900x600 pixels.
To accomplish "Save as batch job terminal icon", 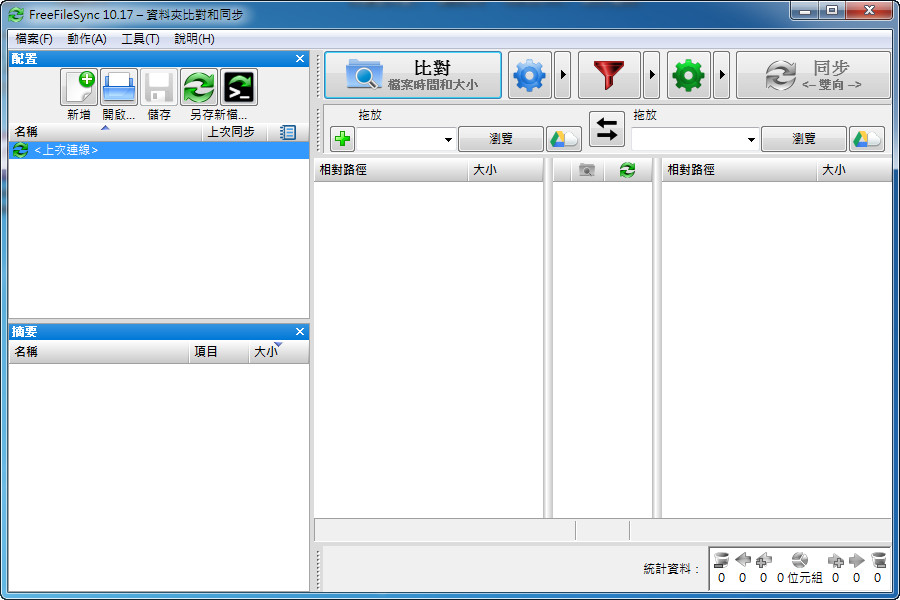I will point(239,87).
